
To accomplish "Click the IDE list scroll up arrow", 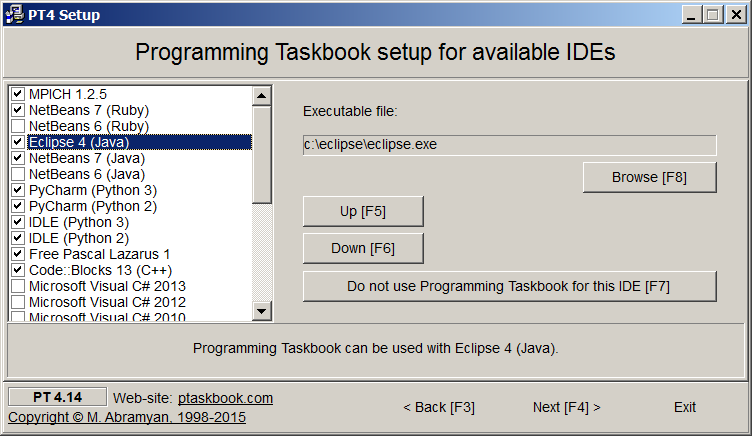I will pyautogui.click(x=261, y=96).
